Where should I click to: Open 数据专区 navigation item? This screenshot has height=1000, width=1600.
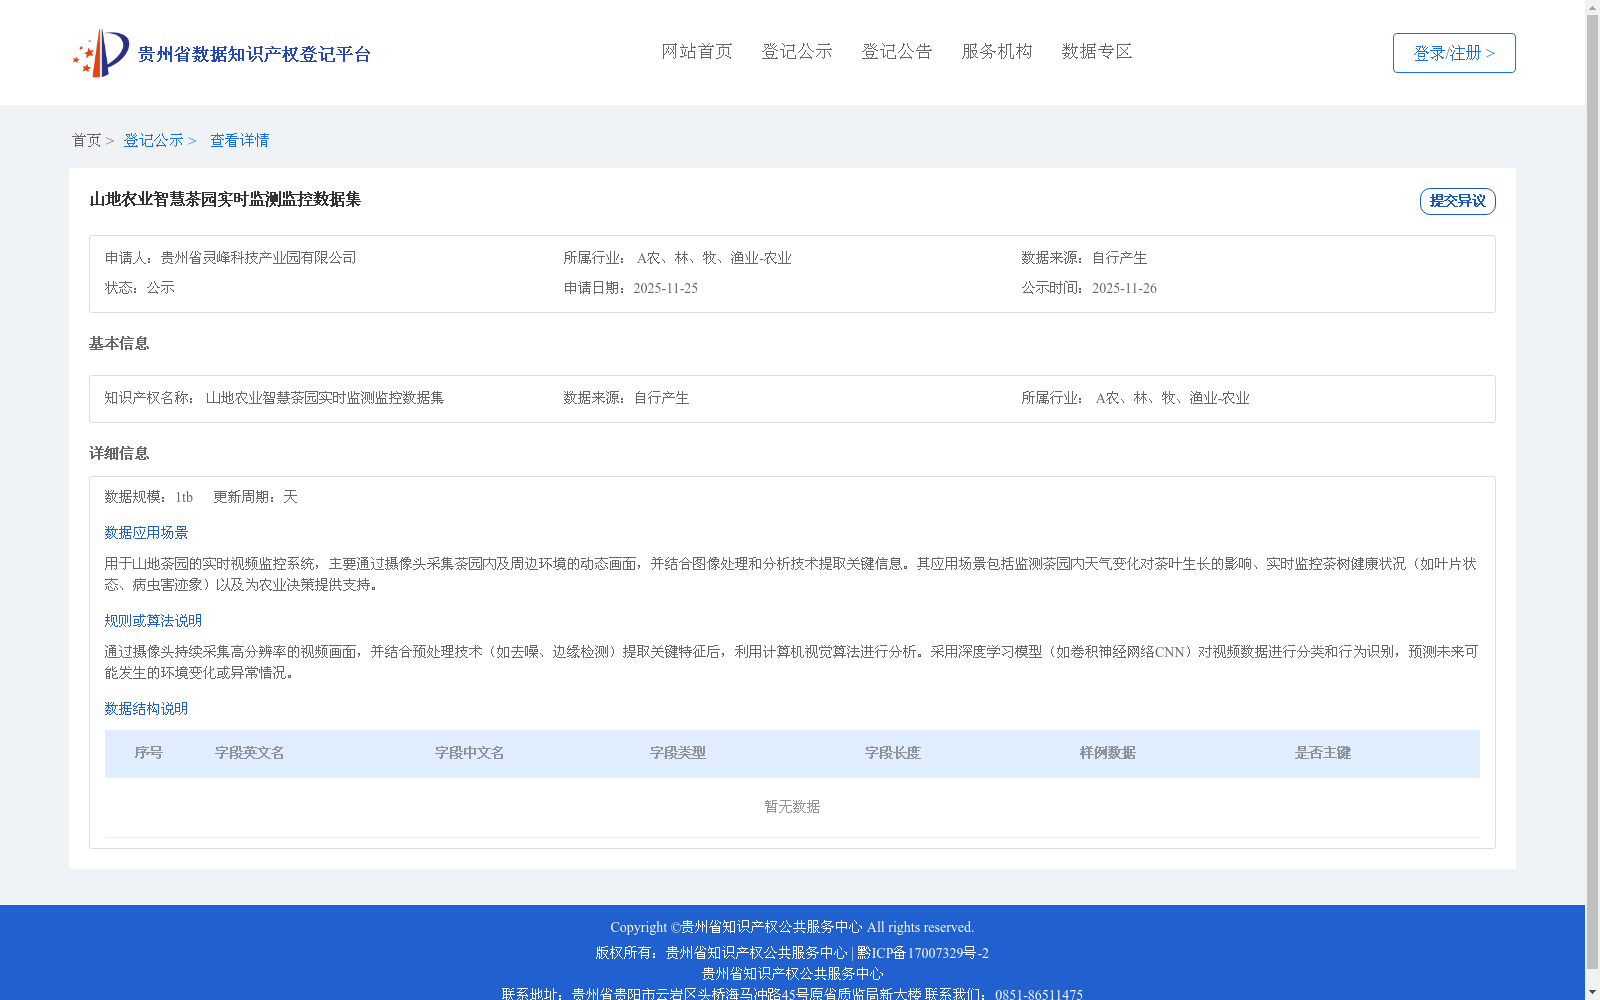point(1097,51)
